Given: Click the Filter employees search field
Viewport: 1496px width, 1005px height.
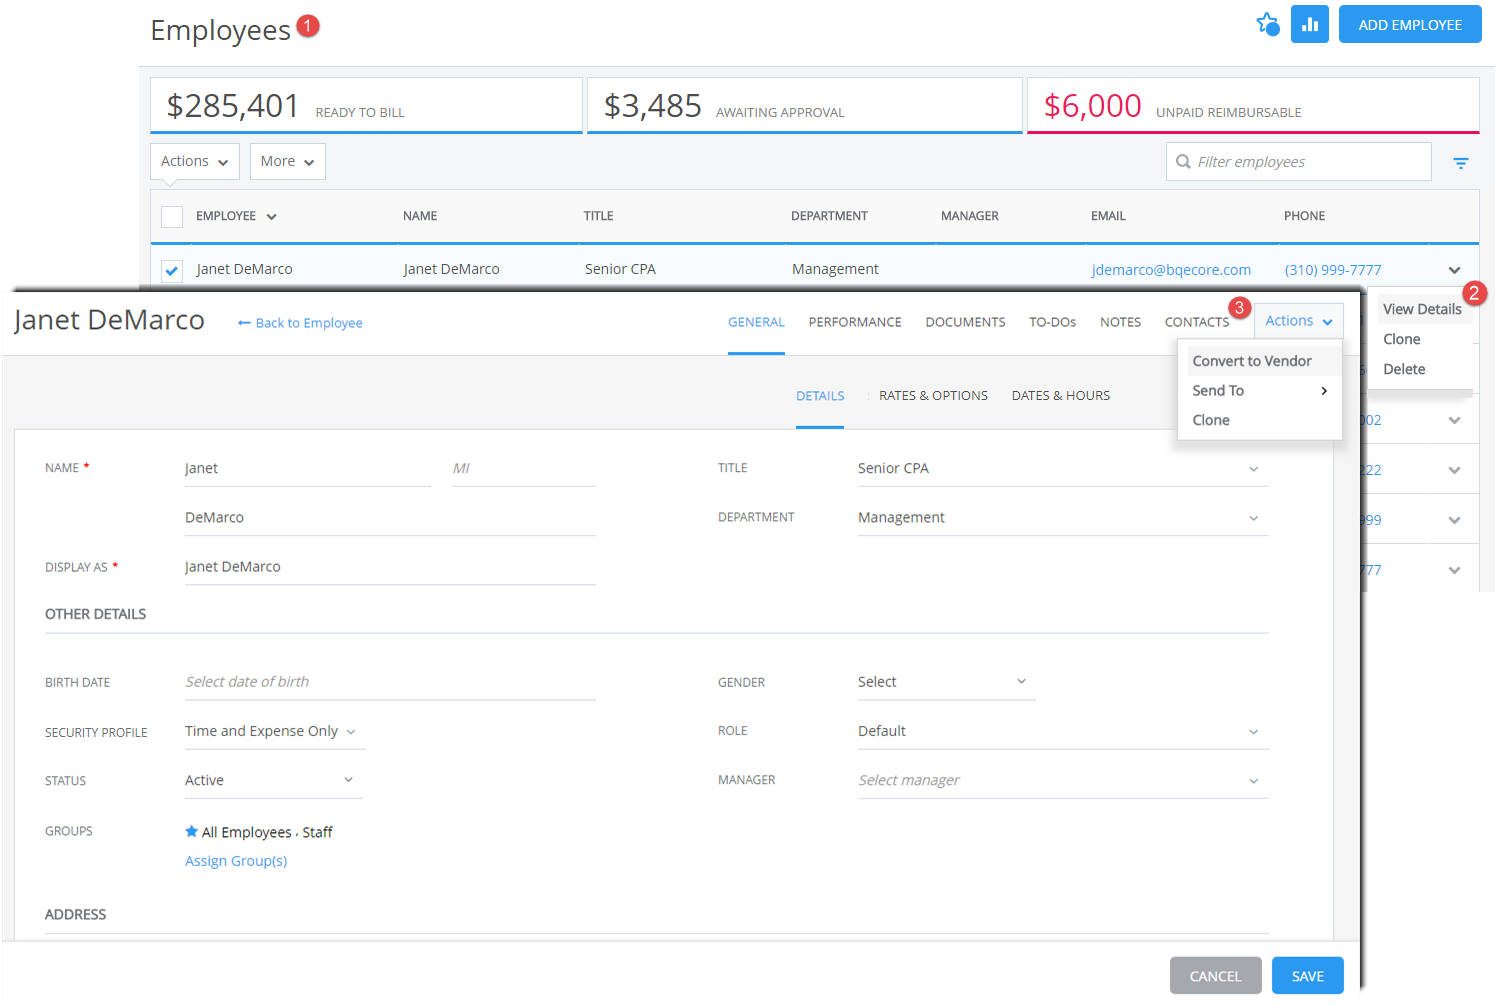Looking at the screenshot, I should pyautogui.click(x=1298, y=162).
